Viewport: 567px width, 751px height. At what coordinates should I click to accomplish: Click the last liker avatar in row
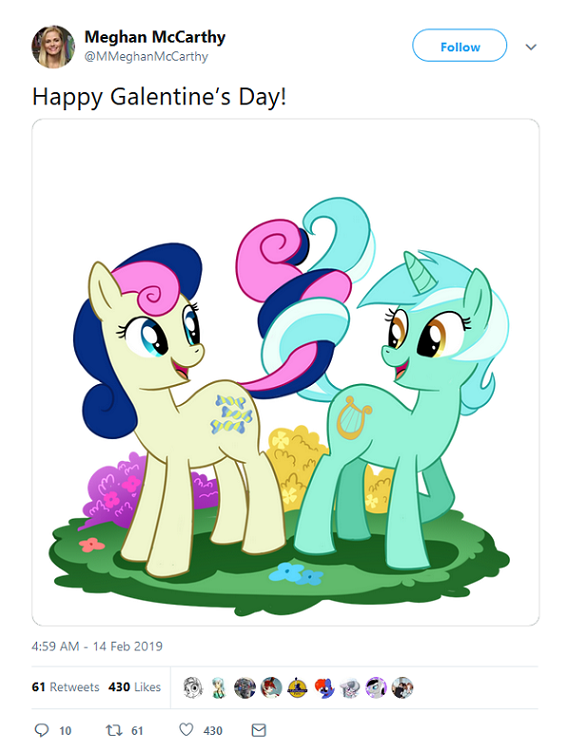click(x=402, y=688)
